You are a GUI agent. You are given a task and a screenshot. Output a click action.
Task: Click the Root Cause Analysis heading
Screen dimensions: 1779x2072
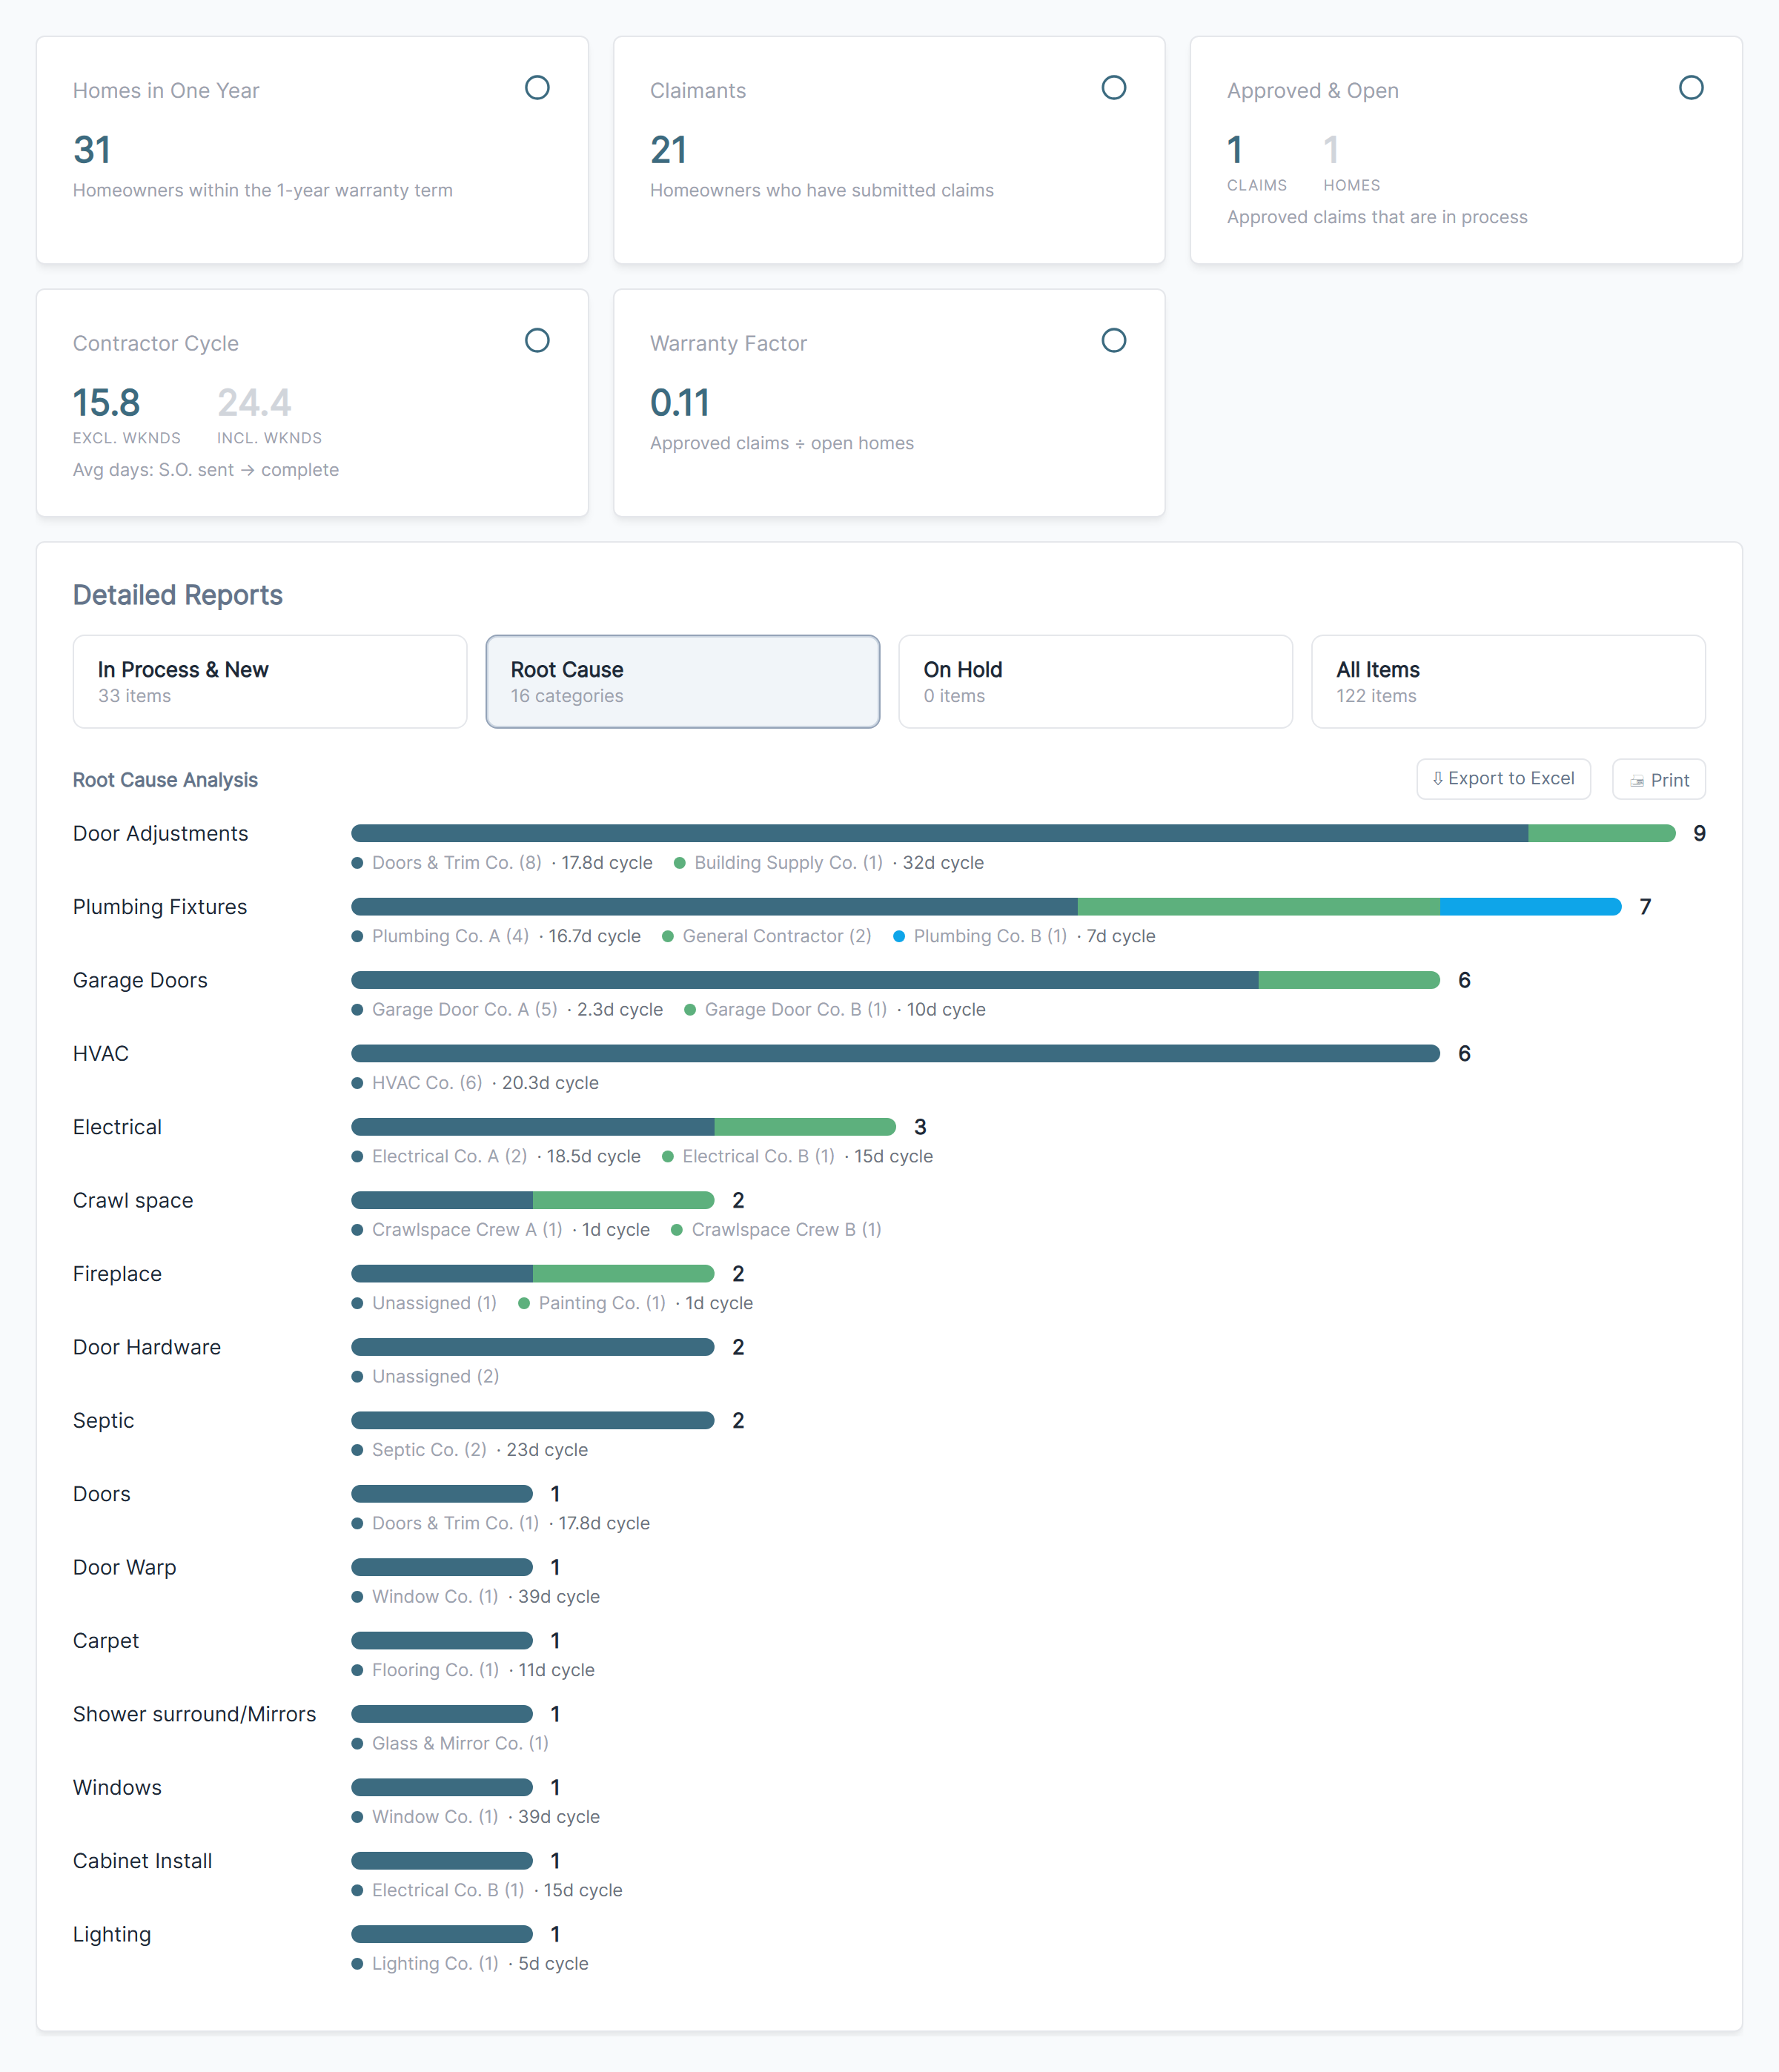coord(165,780)
